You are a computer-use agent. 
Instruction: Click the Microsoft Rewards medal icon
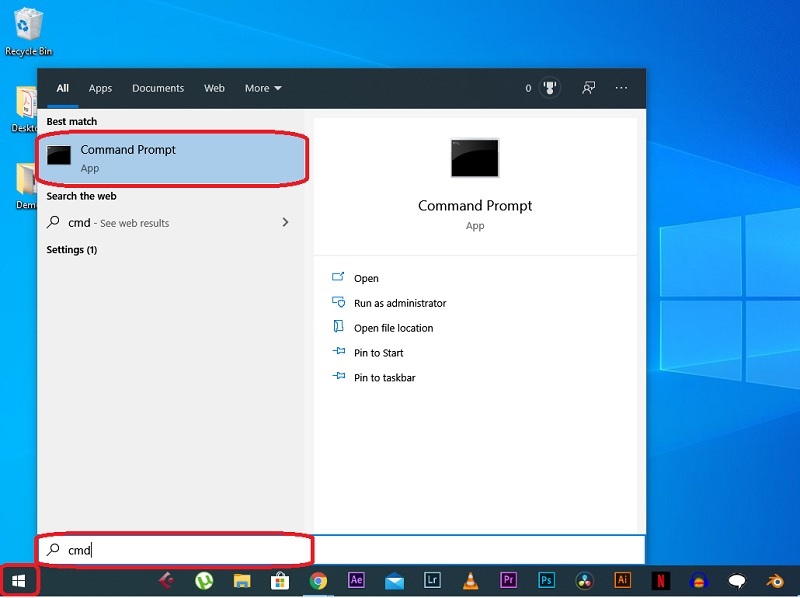[x=549, y=88]
